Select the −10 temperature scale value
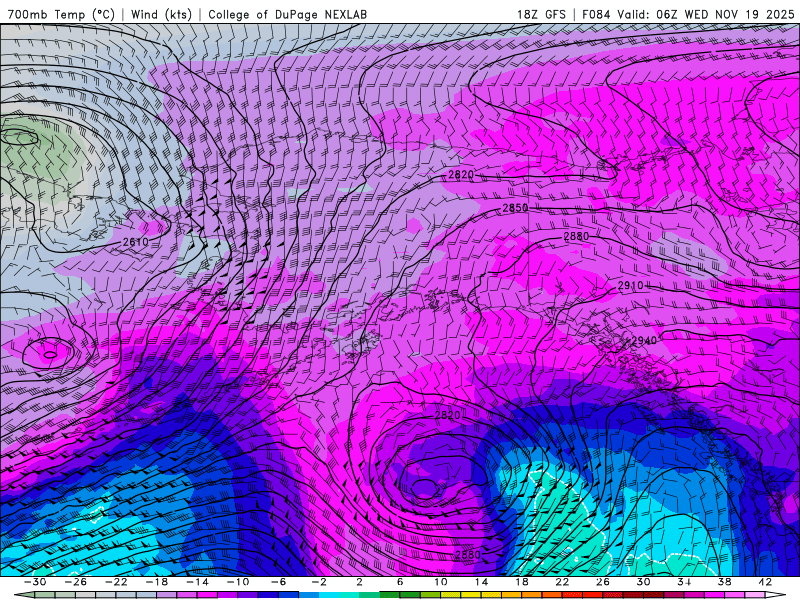The image size is (800, 600). pos(238,582)
